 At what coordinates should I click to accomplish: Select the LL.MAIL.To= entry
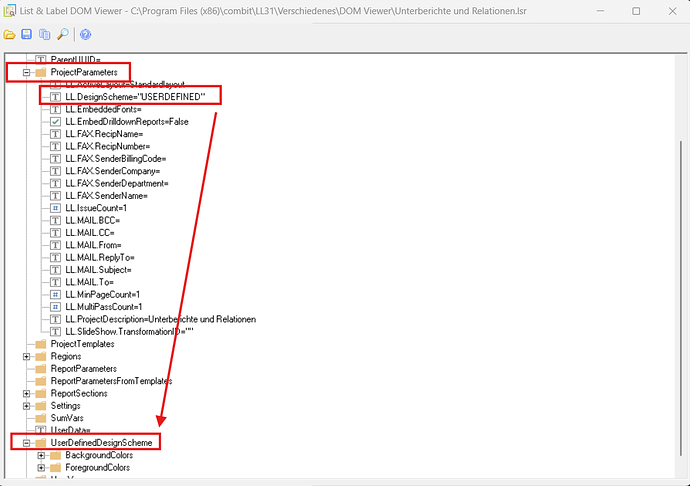point(89,282)
